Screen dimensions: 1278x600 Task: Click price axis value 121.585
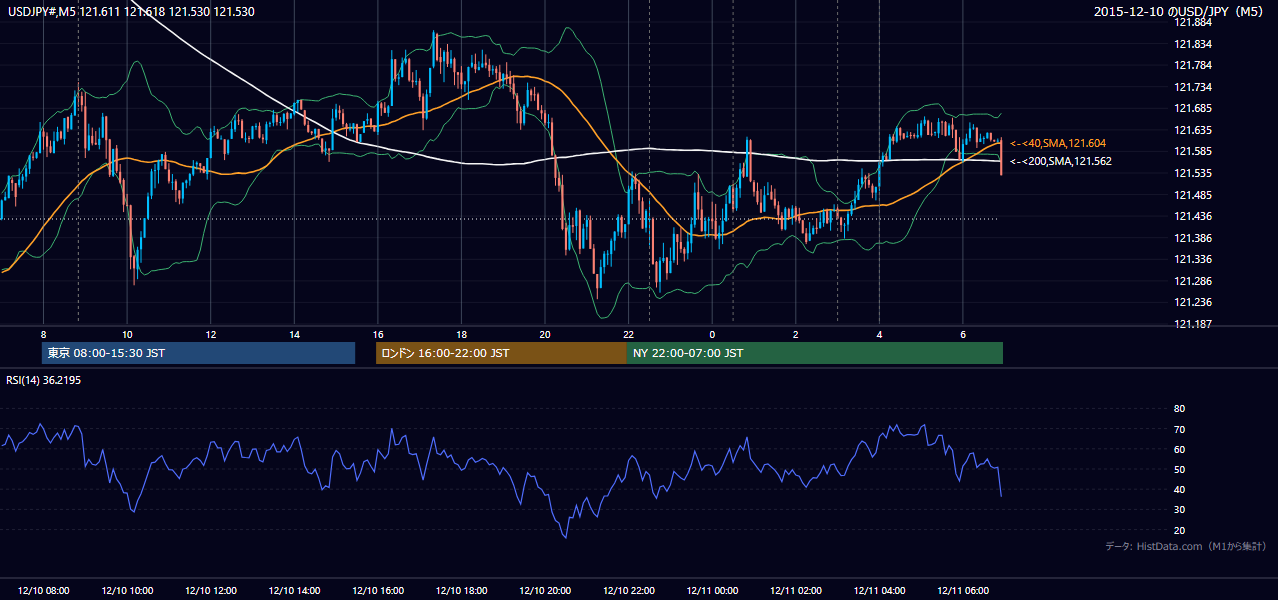click(x=1194, y=152)
